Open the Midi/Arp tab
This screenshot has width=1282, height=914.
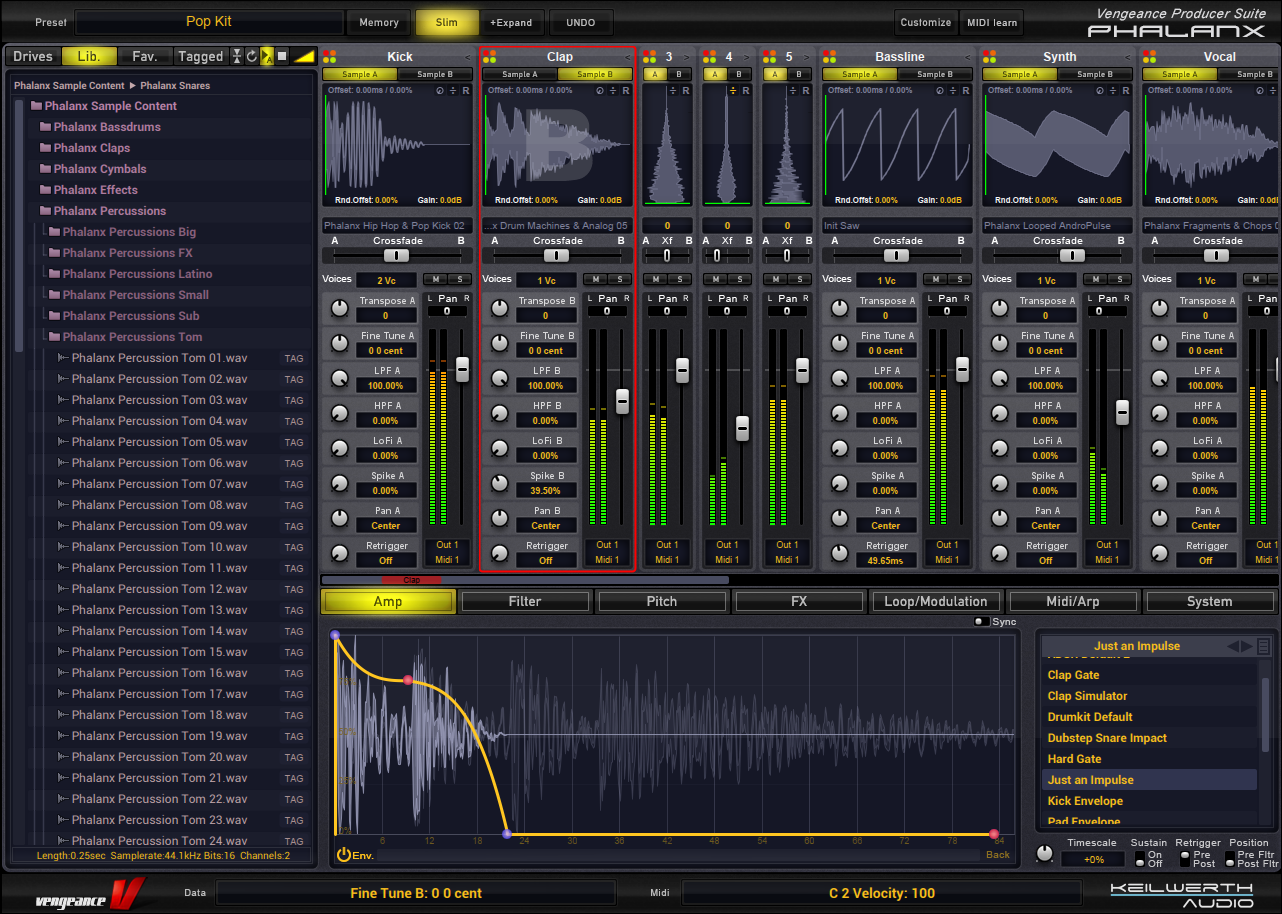point(1073,601)
